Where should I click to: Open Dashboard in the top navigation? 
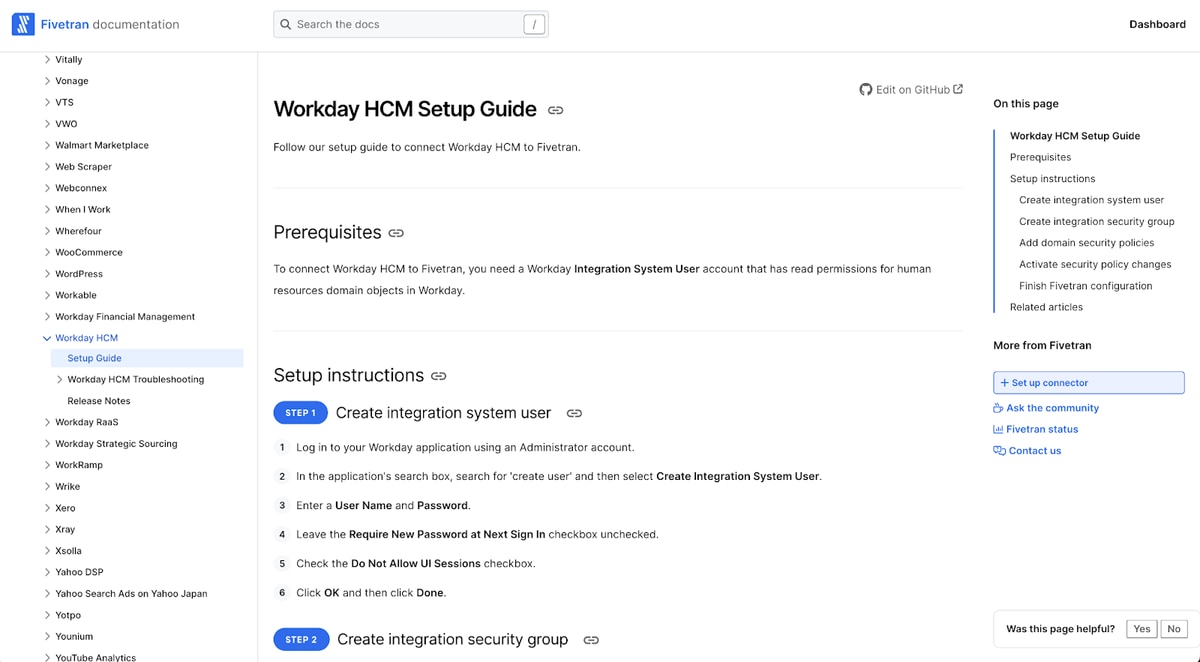[1157, 24]
